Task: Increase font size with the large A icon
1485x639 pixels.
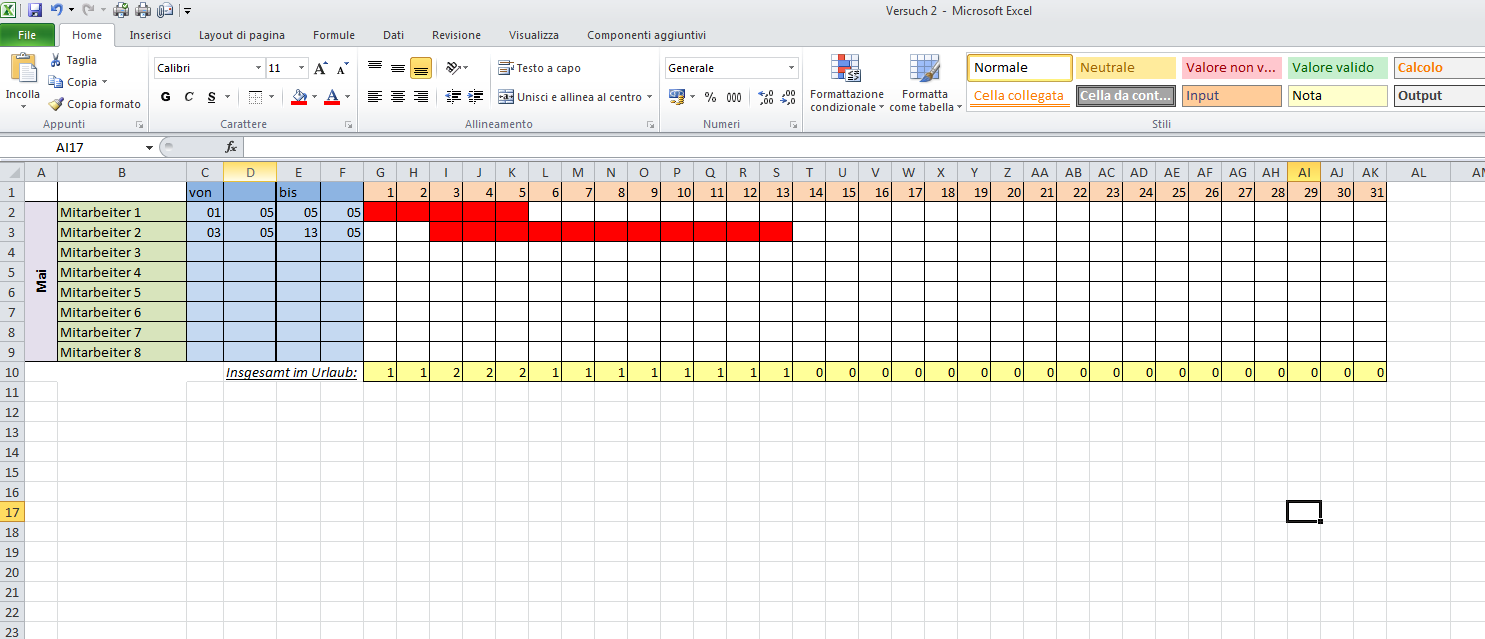Action: (x=320, y=69)
